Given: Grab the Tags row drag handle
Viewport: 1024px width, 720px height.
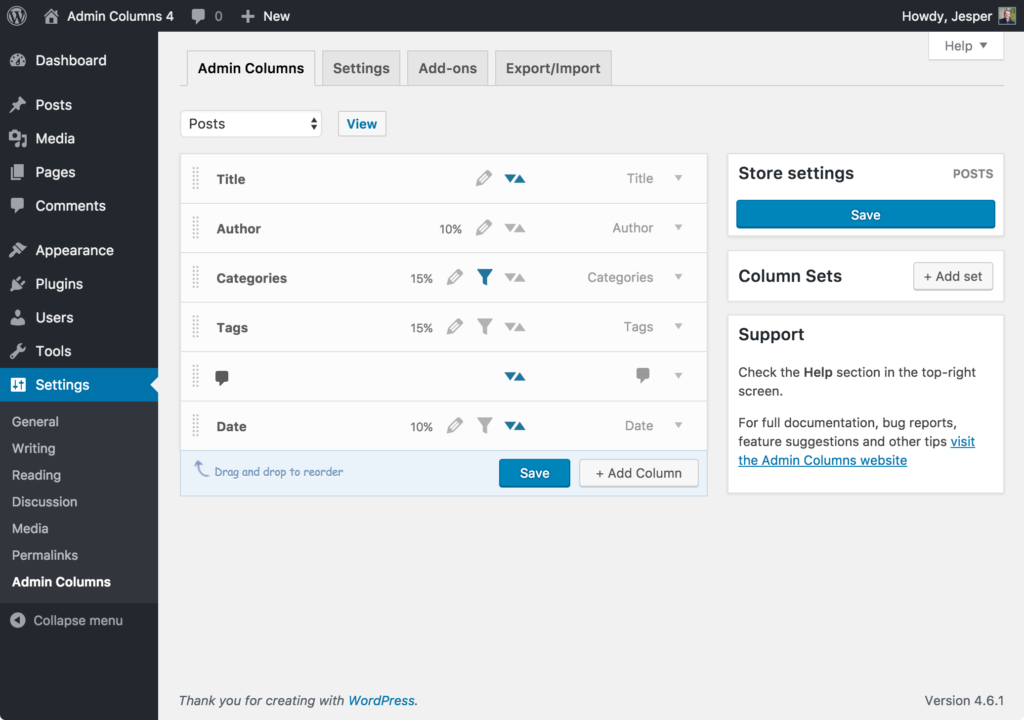Looking at the screenshot, I should (196, 327).
